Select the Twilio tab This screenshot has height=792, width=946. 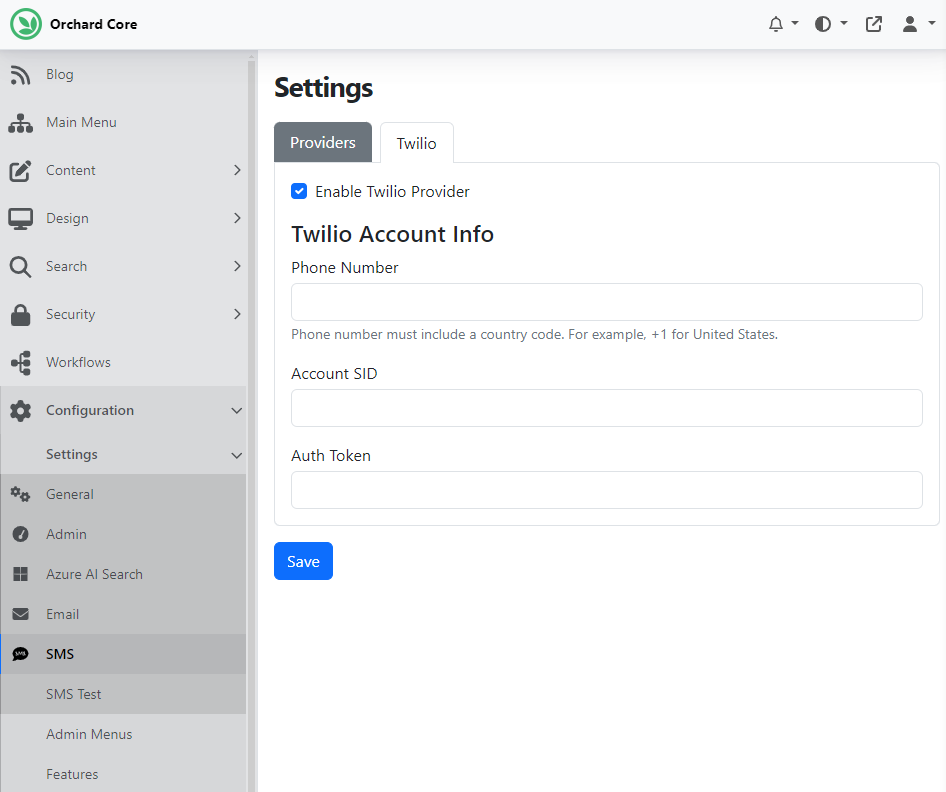pyautogui.click(x=416, y=143)
